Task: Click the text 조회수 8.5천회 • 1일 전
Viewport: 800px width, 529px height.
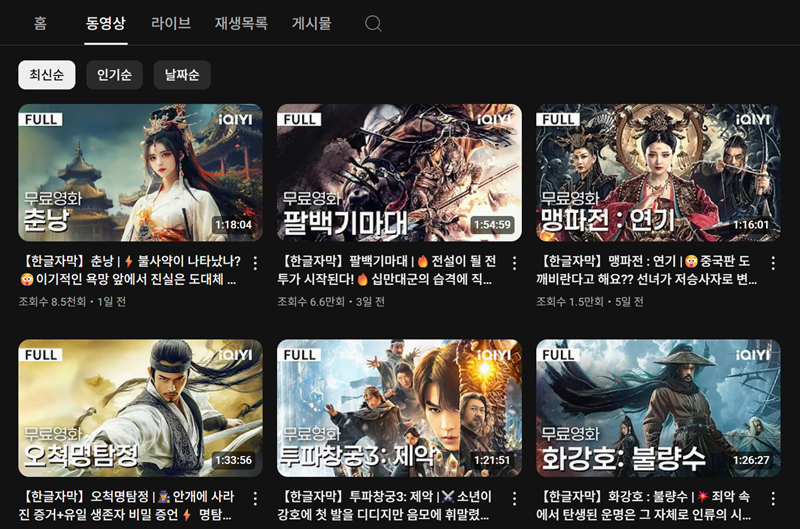Action: coord(72,302)
